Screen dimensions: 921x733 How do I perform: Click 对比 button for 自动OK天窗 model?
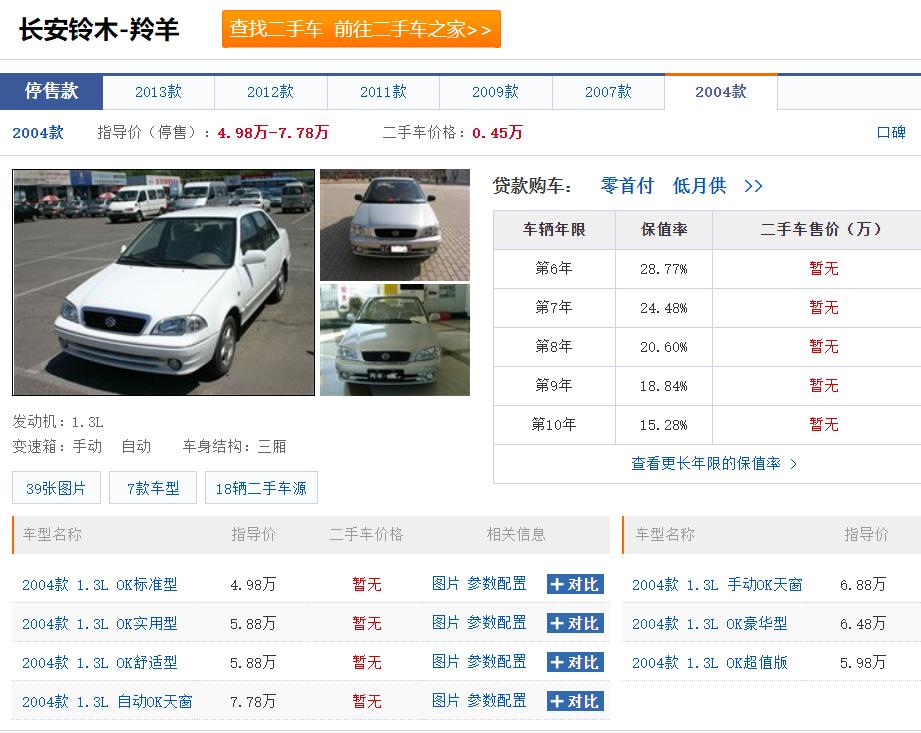575,700
